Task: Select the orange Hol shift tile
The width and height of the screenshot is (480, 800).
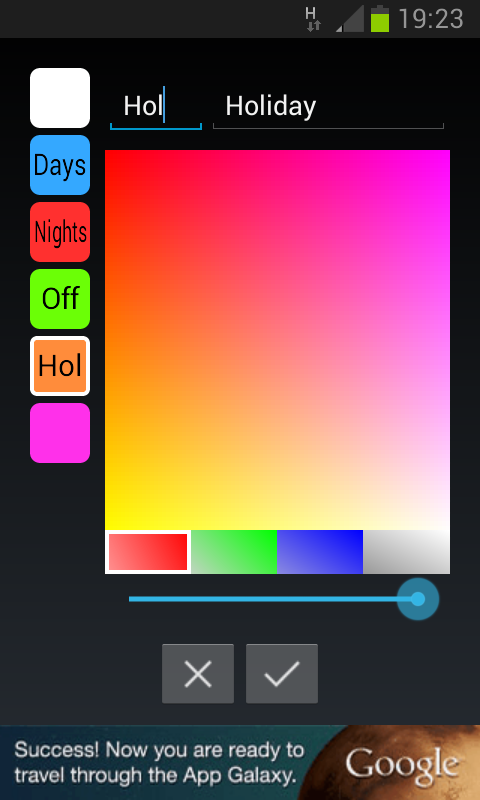Action: tap(60, 366)
